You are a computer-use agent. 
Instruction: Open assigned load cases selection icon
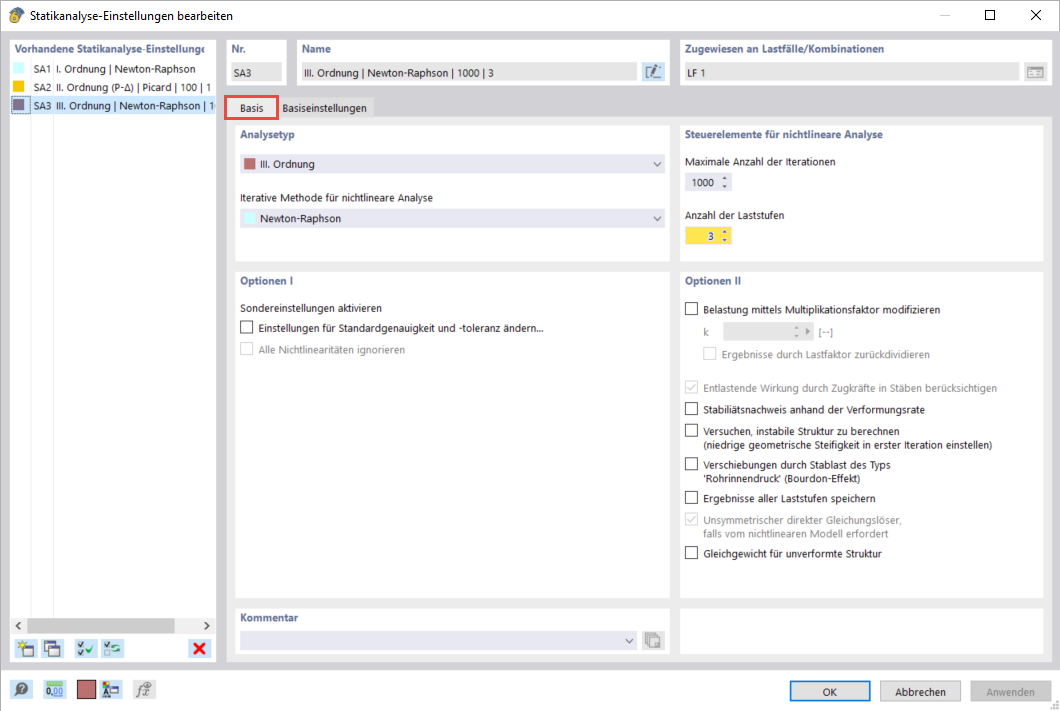(x=1035, y=72)
